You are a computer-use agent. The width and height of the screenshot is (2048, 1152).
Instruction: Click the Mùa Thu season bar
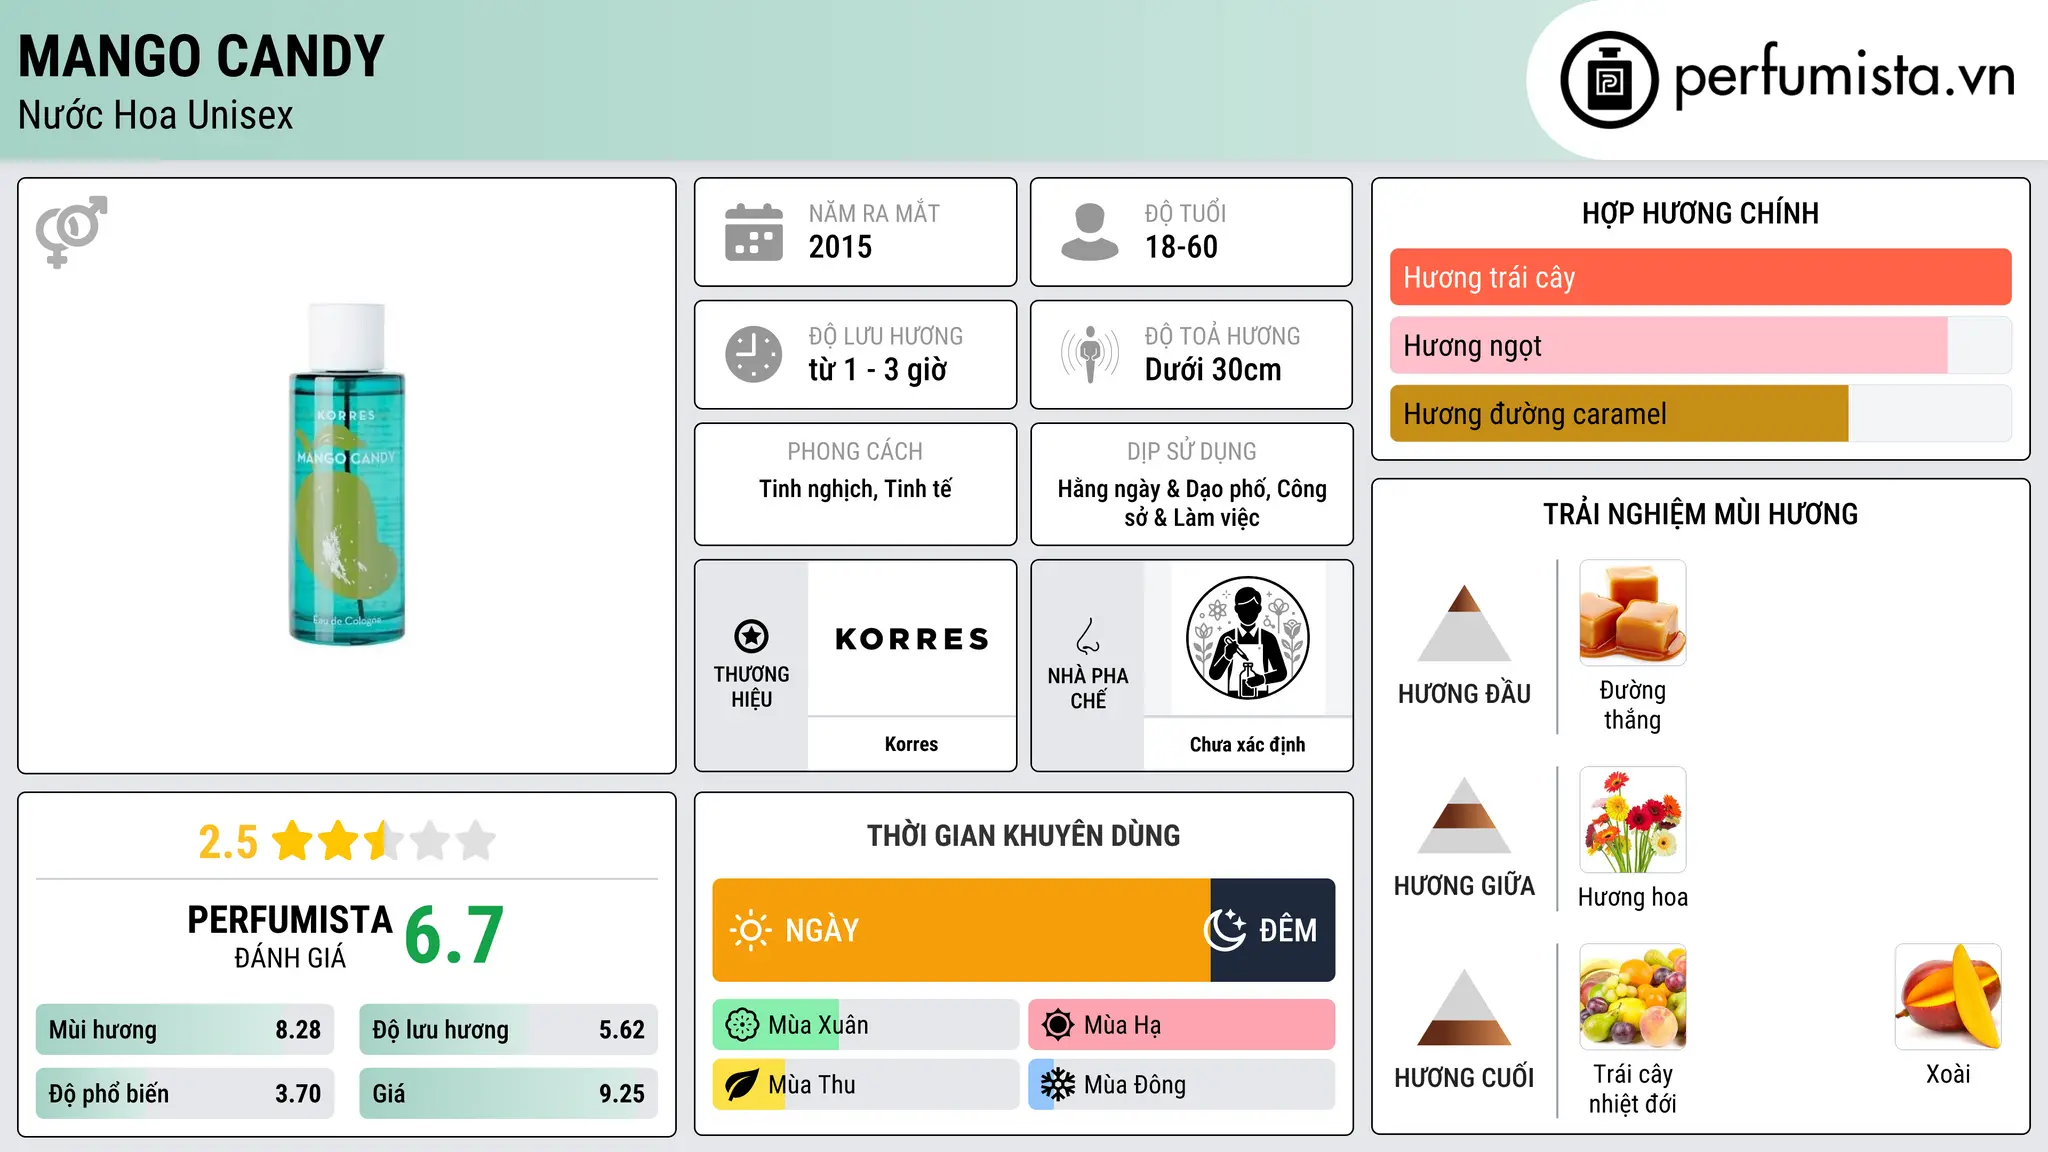pos(866,1085)
